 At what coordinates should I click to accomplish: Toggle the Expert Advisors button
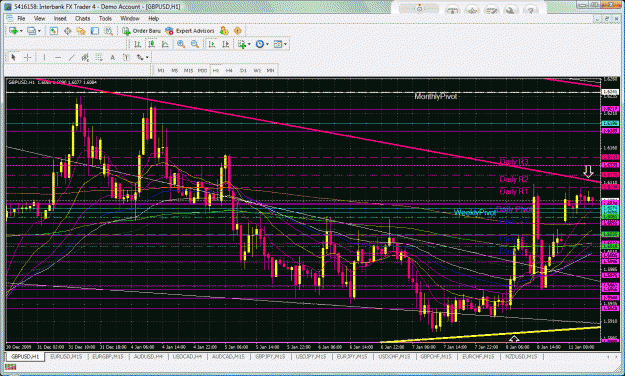coord(190,31)
